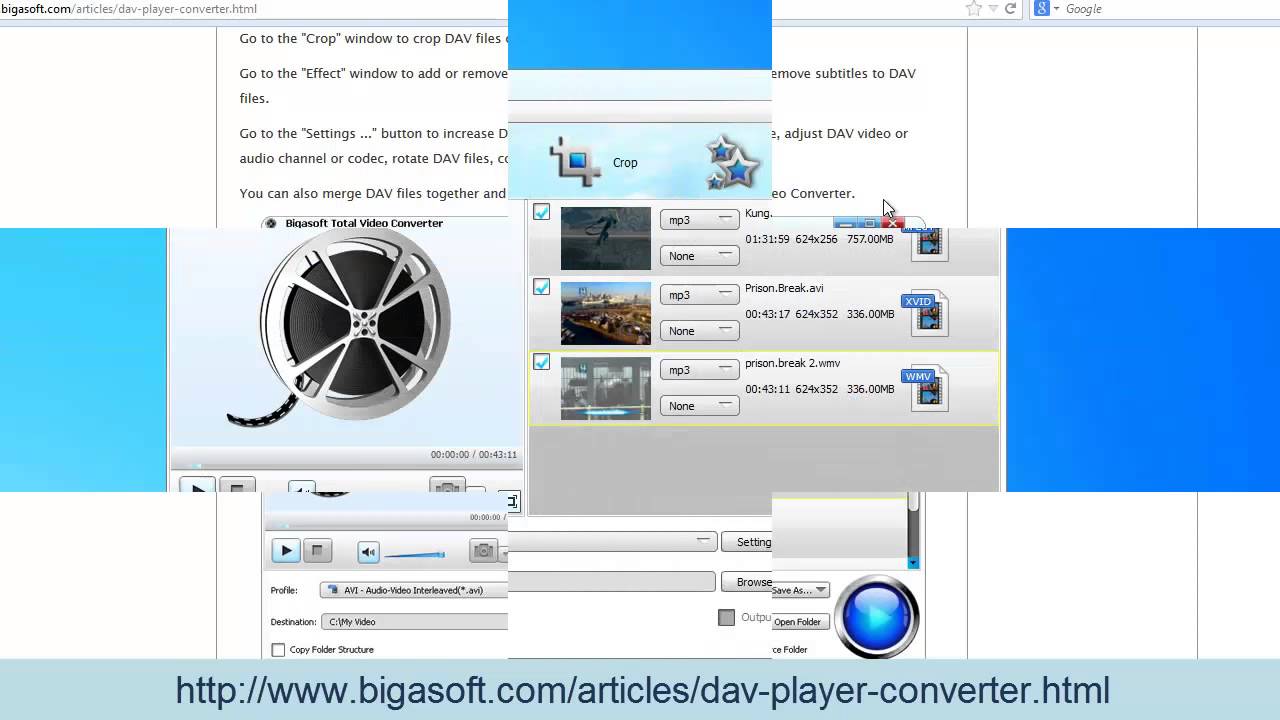Open the Google search engine icon menu
The width and height of the screenshot is (1280, 720).
pyautogui.click(x=1046, y=8)
